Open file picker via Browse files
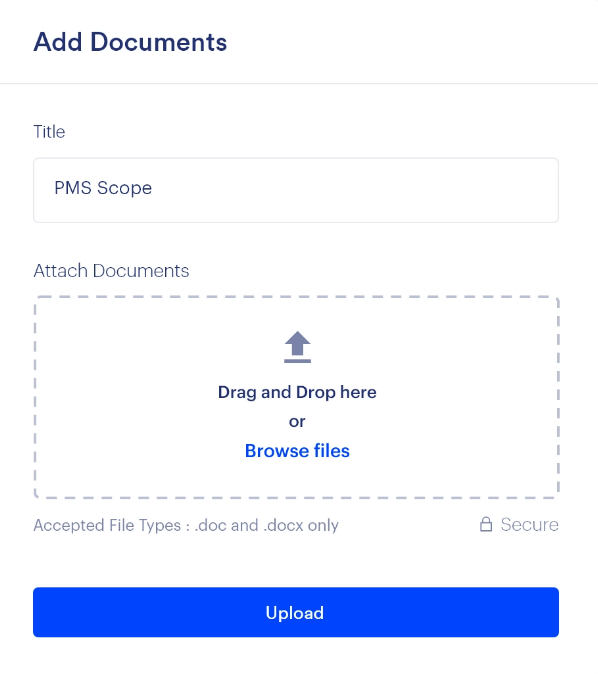The image size is (598, 674). [x=297, y=451]
